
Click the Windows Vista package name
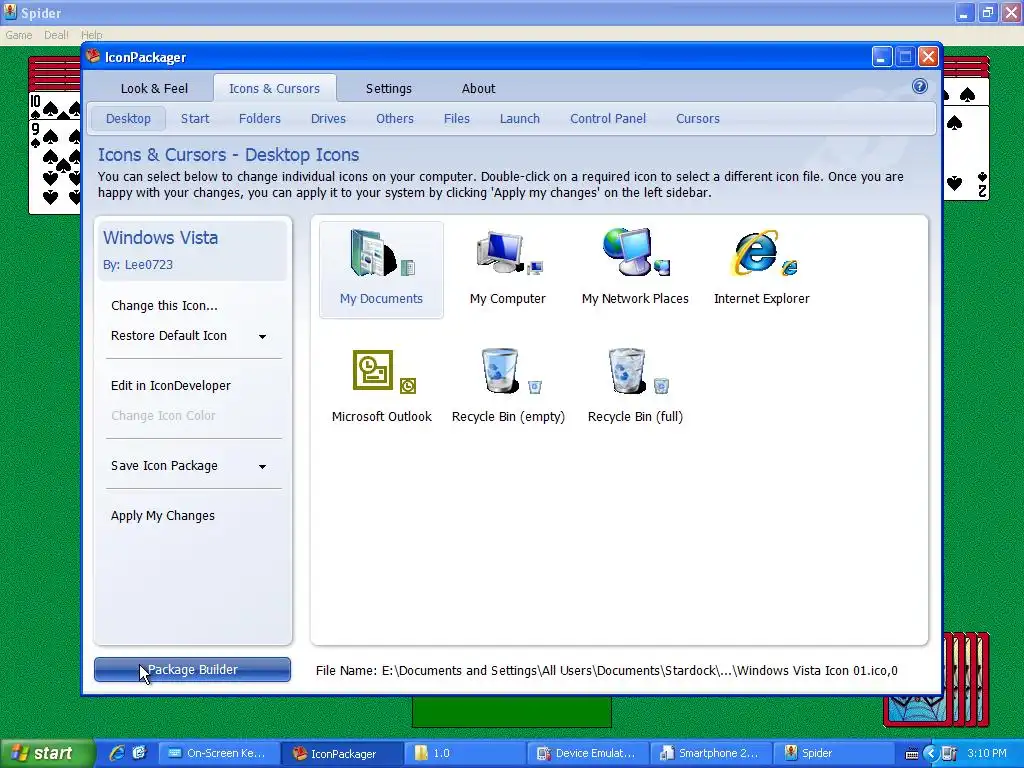161,238
